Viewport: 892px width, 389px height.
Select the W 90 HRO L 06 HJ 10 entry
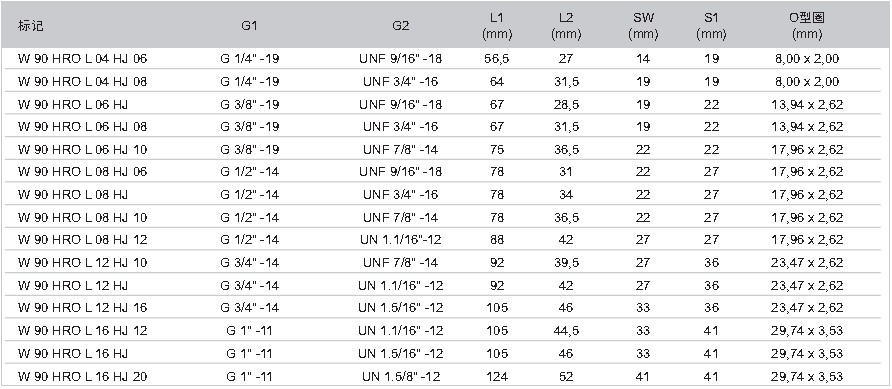point(82,150)
